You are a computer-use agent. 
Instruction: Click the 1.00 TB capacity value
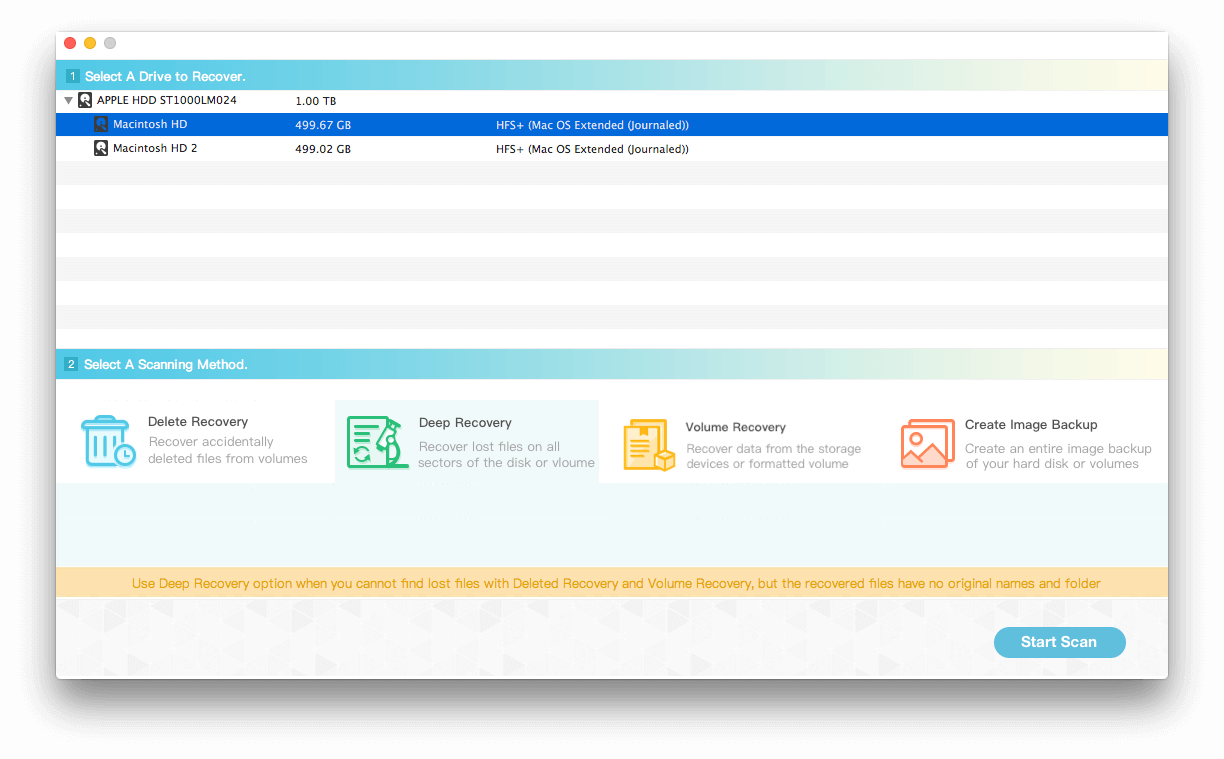[316, 101]
